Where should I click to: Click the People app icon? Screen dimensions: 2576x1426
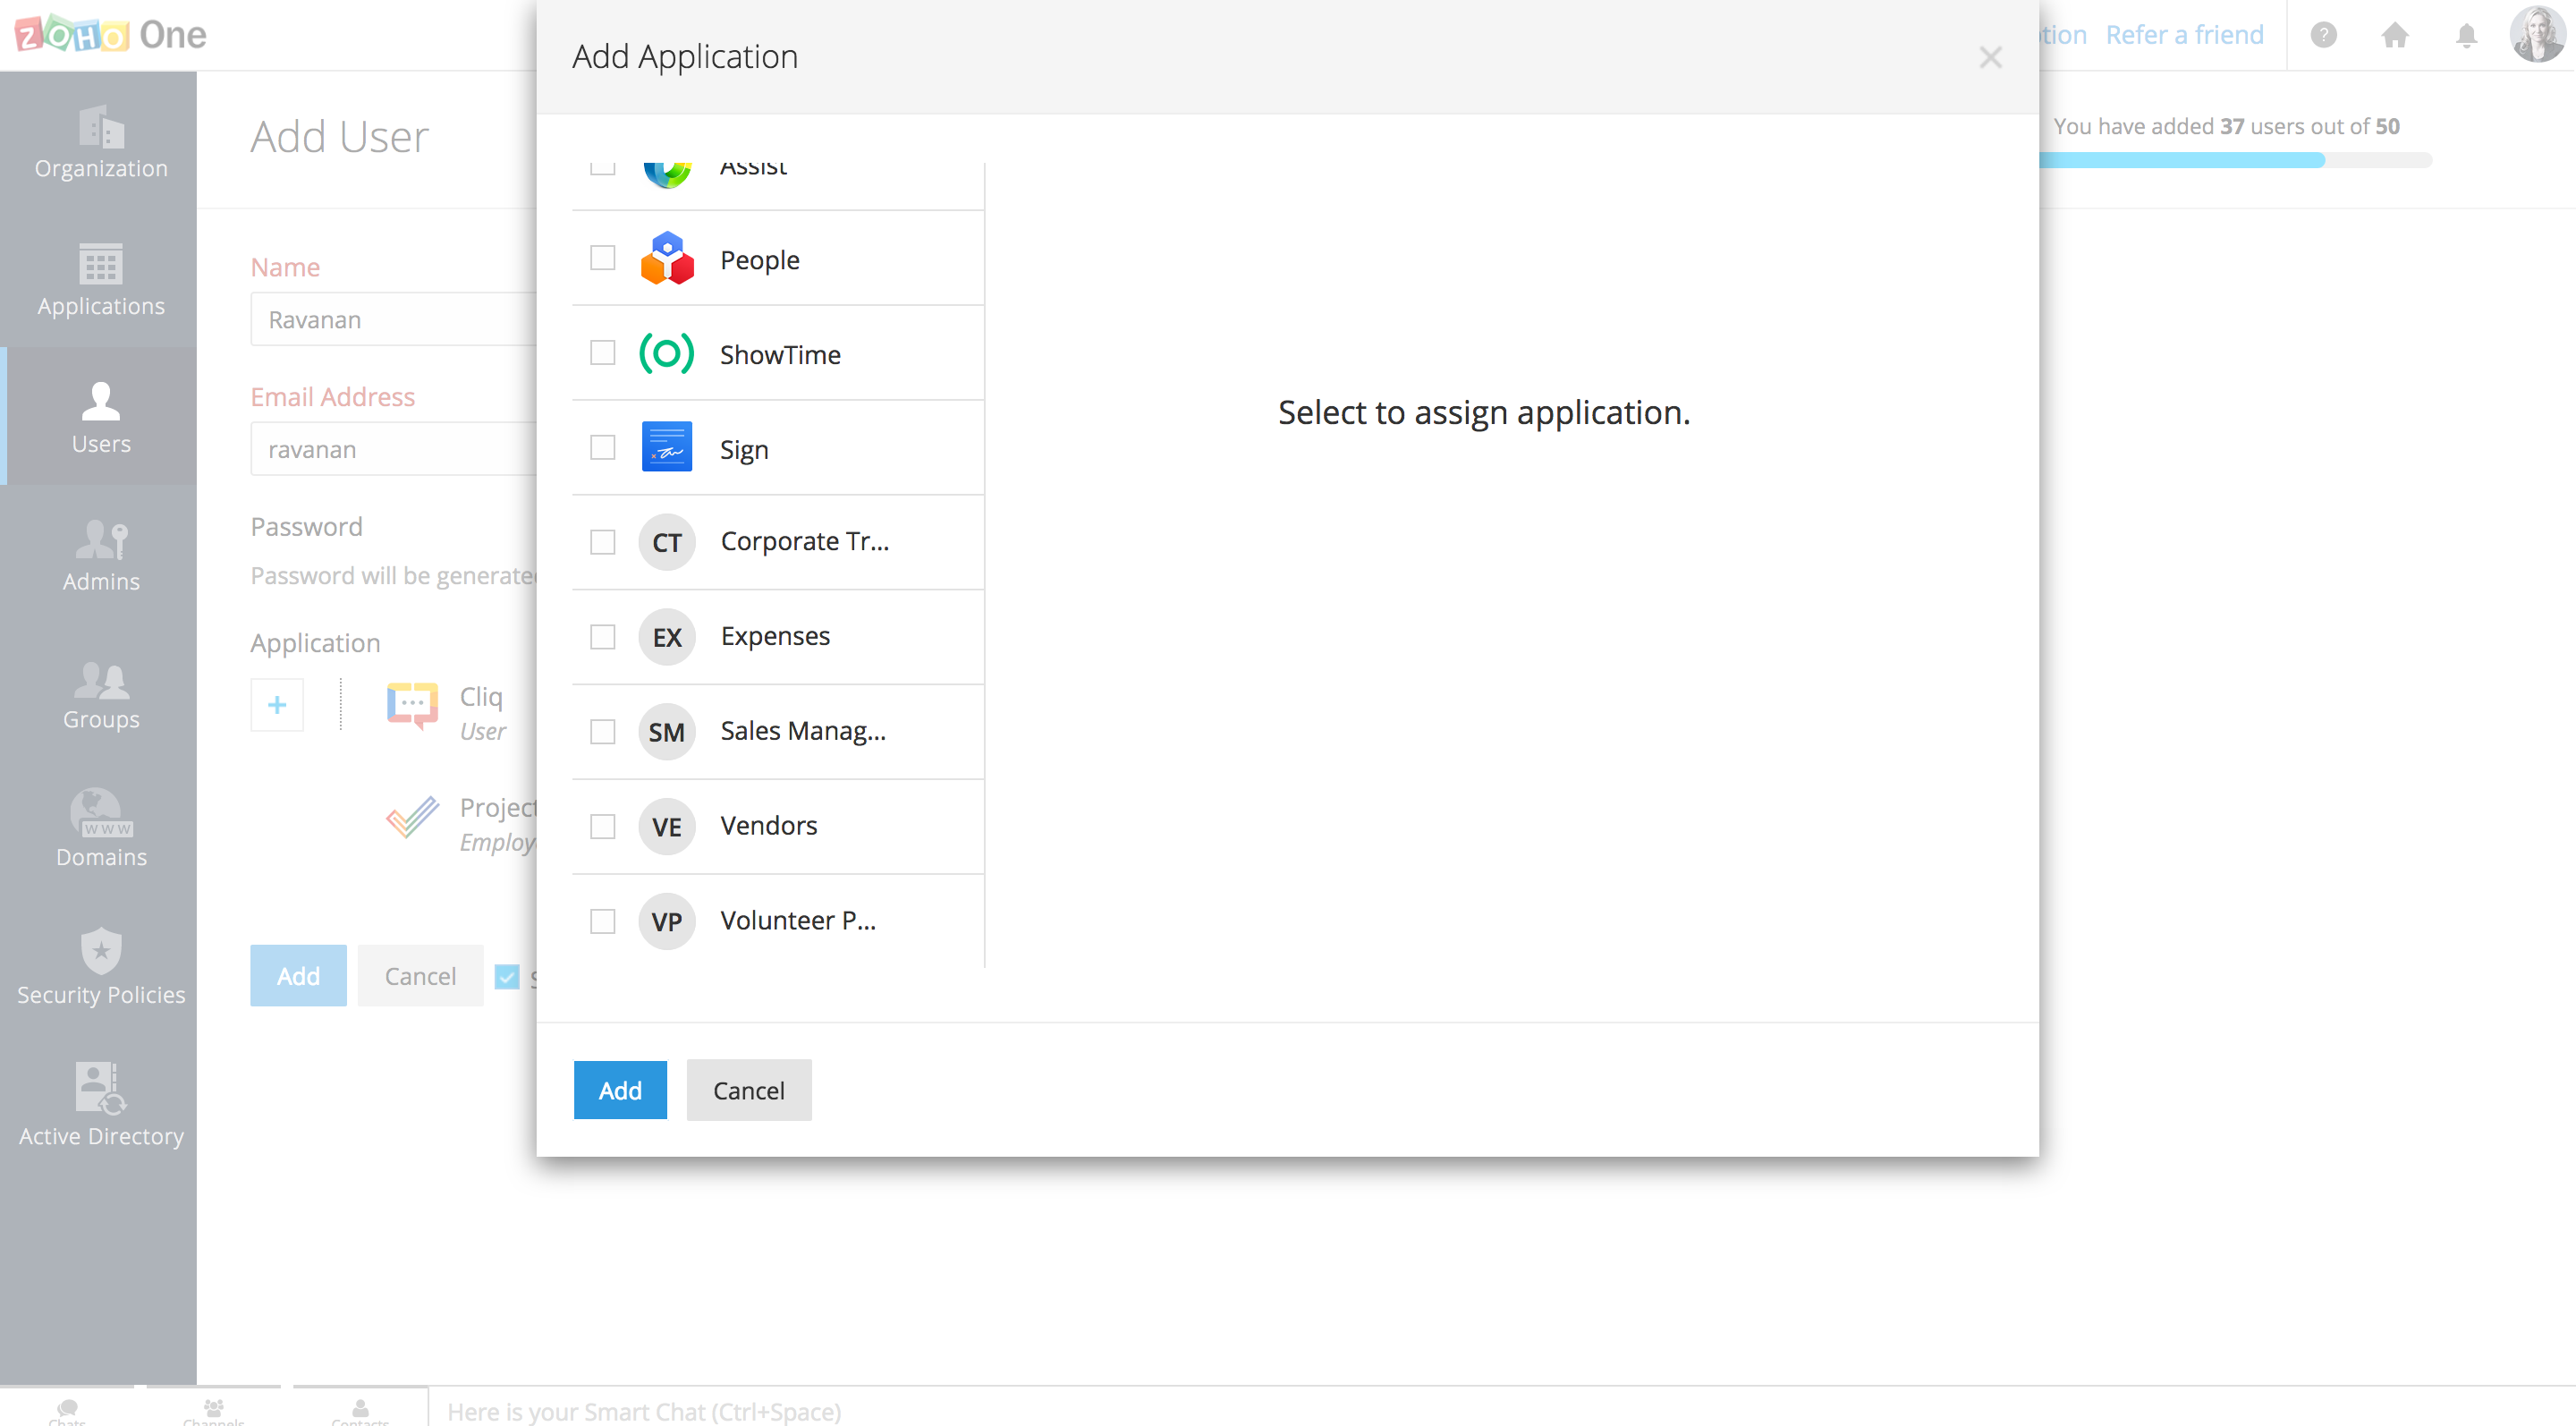point(667,258)
